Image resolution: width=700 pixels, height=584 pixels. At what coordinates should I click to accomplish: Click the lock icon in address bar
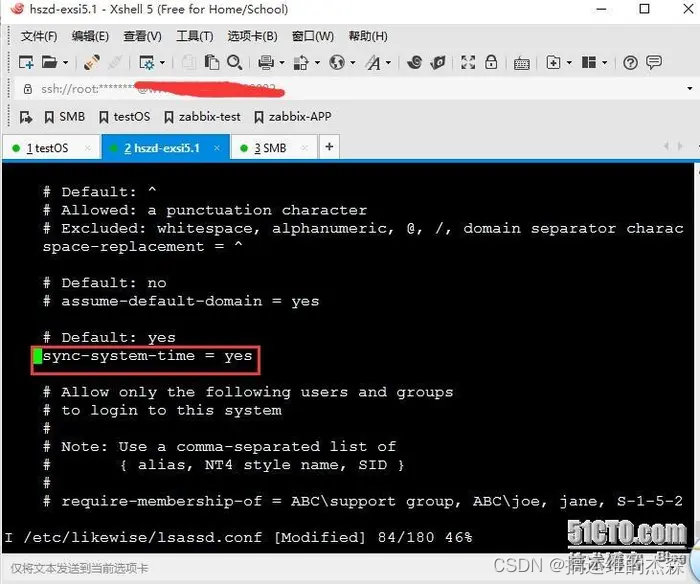(x=28, y=89)
